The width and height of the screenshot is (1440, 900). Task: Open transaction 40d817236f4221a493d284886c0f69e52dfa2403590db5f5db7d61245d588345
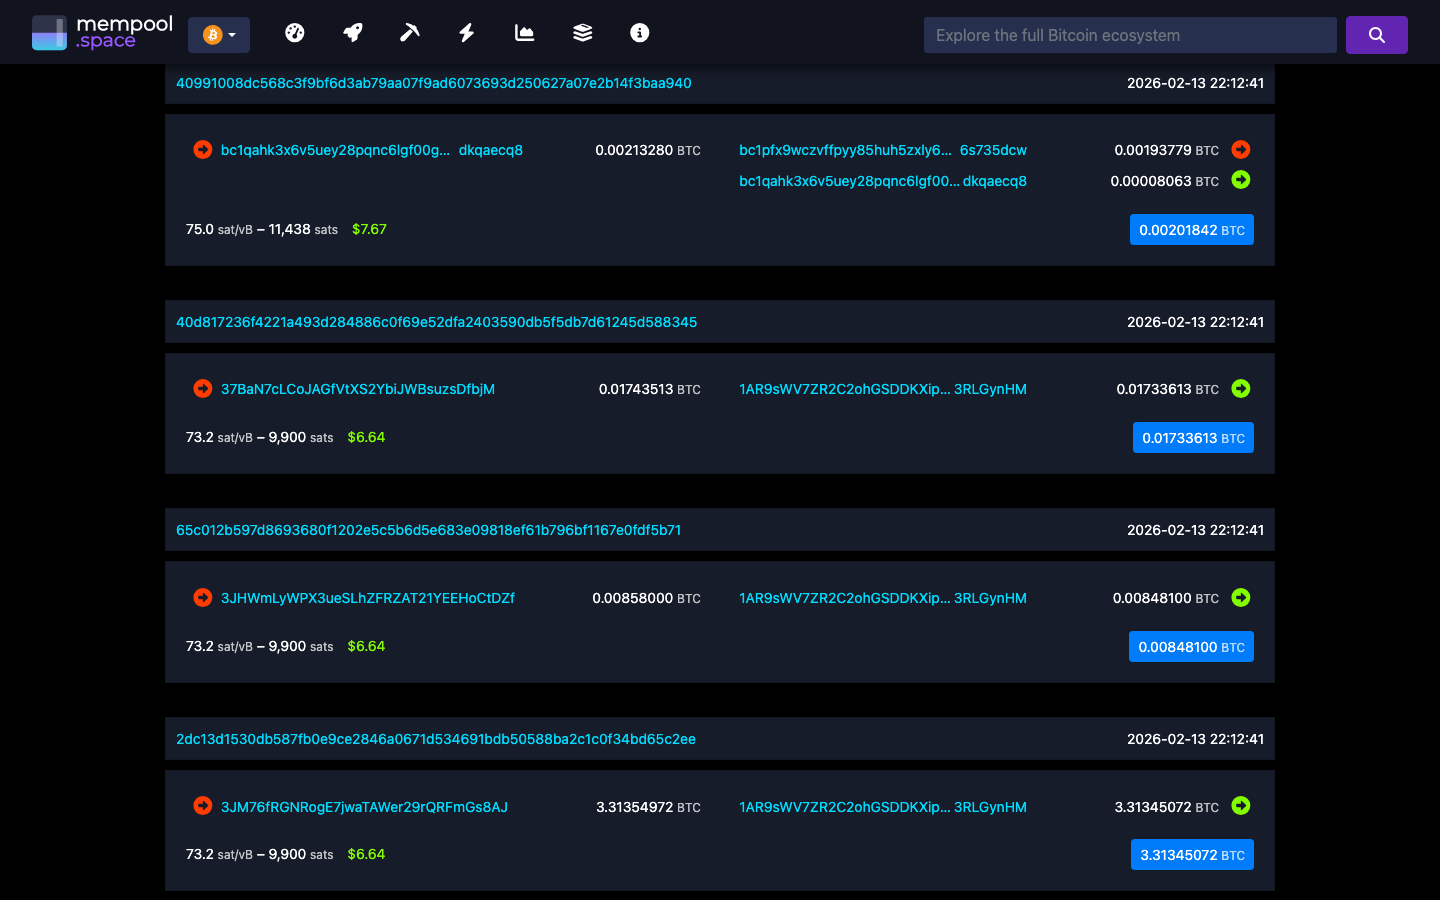(437, 322)
